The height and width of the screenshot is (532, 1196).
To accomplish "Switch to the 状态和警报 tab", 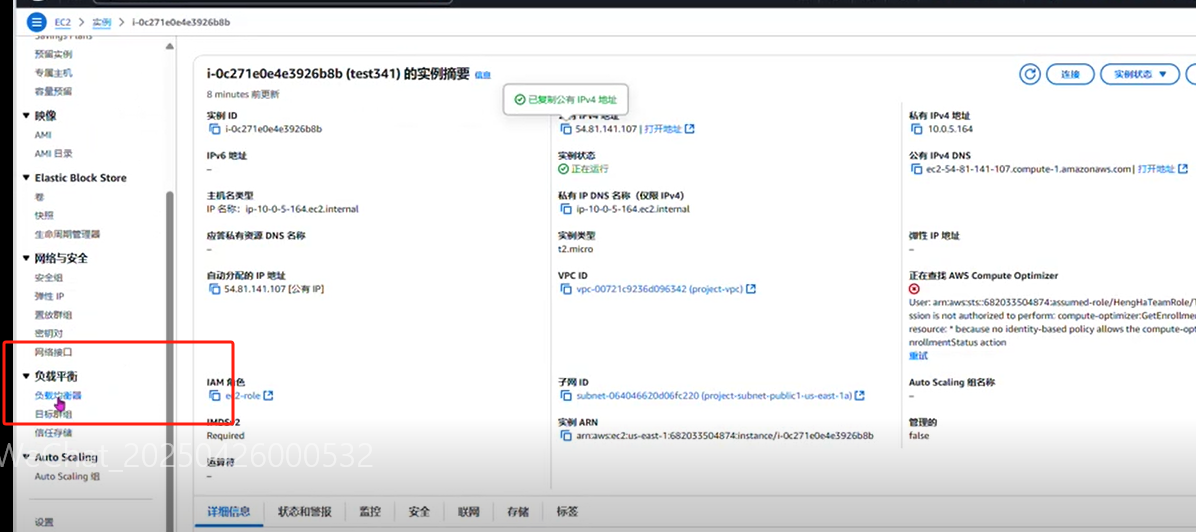I will point(304,511).
